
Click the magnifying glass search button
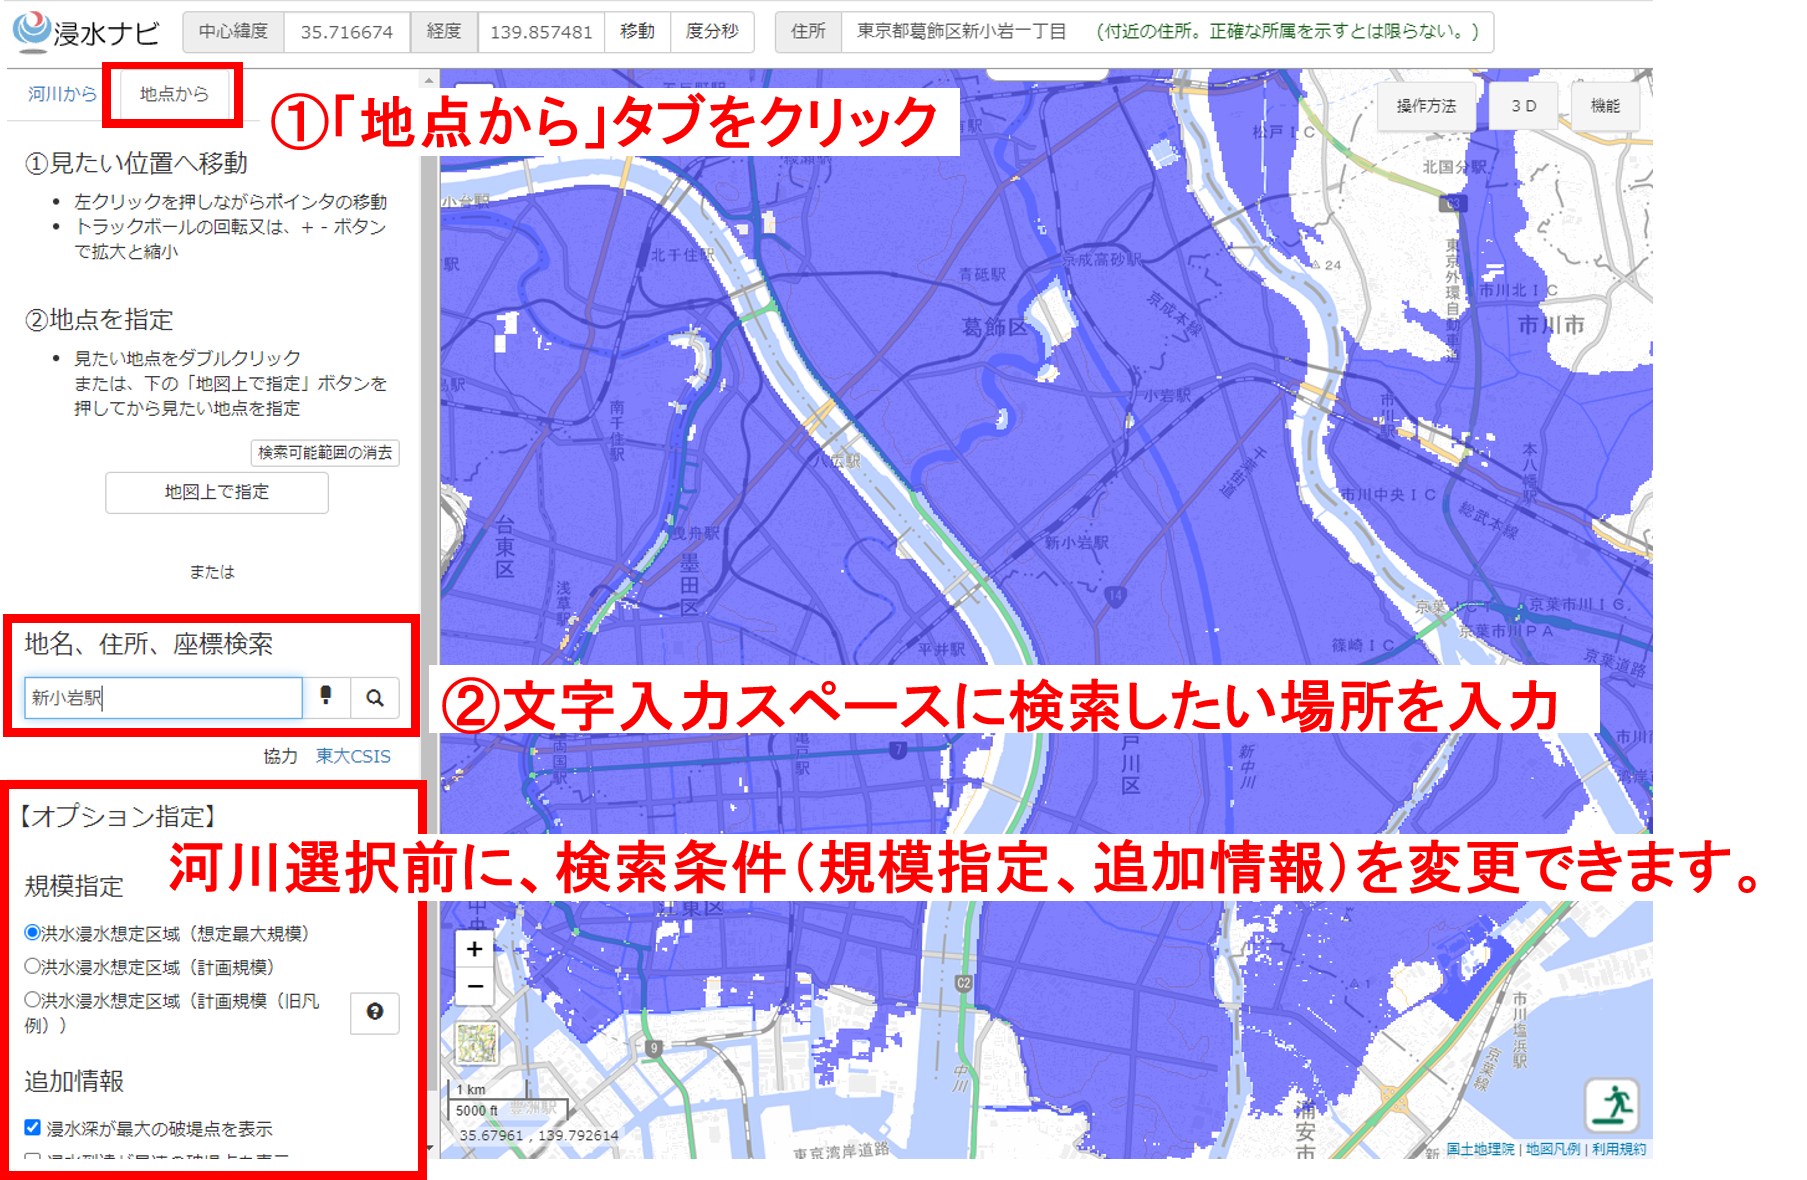375,697
